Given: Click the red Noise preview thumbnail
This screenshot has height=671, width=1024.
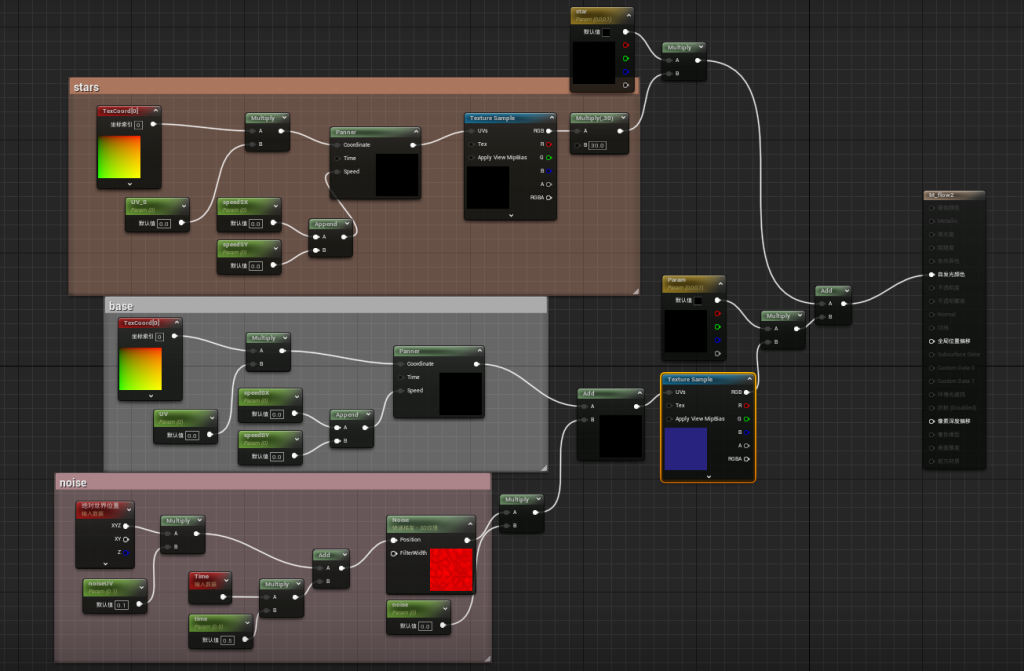Looking at the screenshot, I should coord(449,570).
